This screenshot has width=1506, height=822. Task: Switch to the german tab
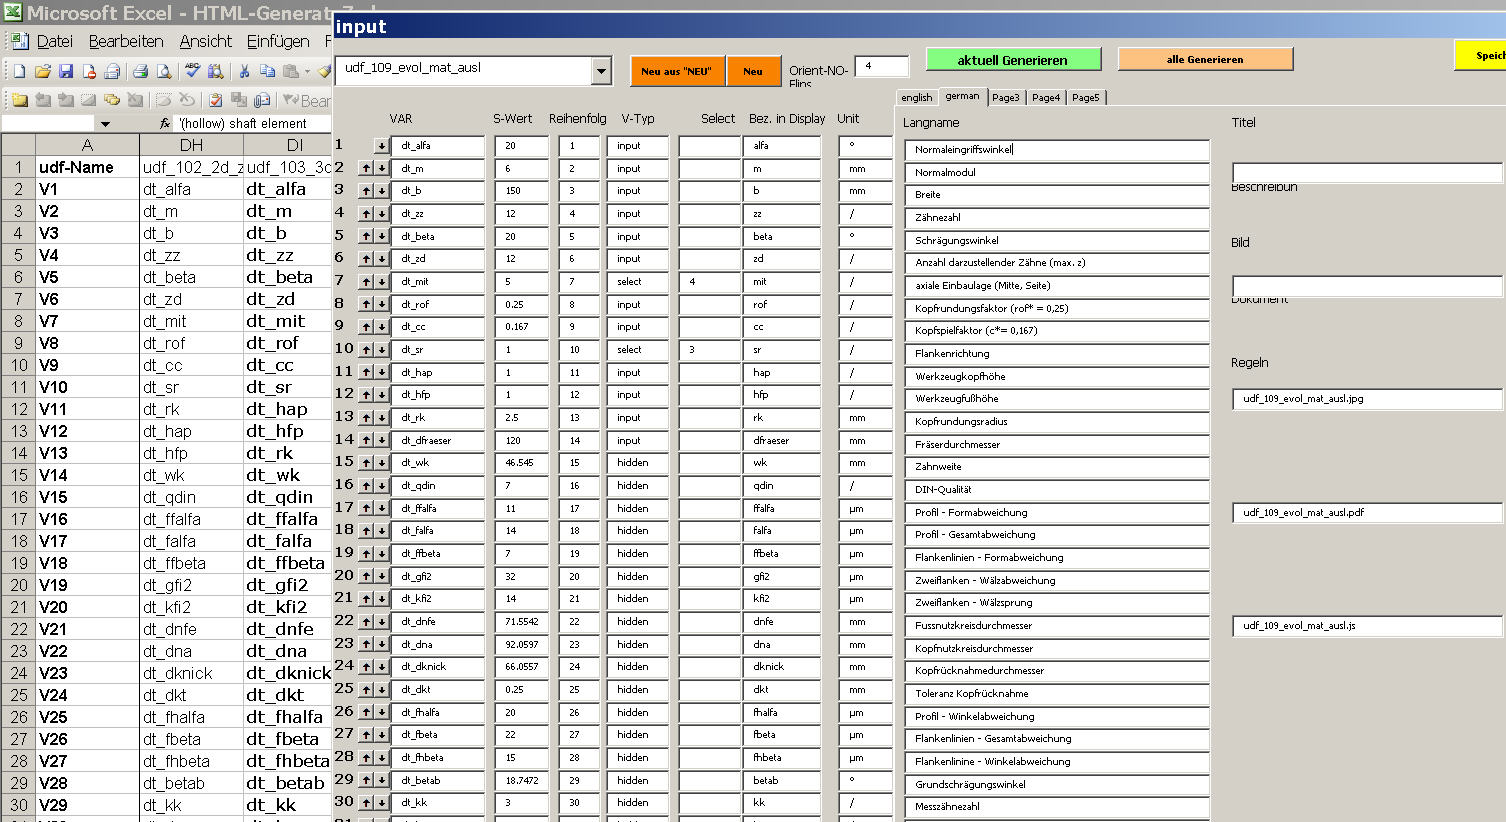(962, 96)
